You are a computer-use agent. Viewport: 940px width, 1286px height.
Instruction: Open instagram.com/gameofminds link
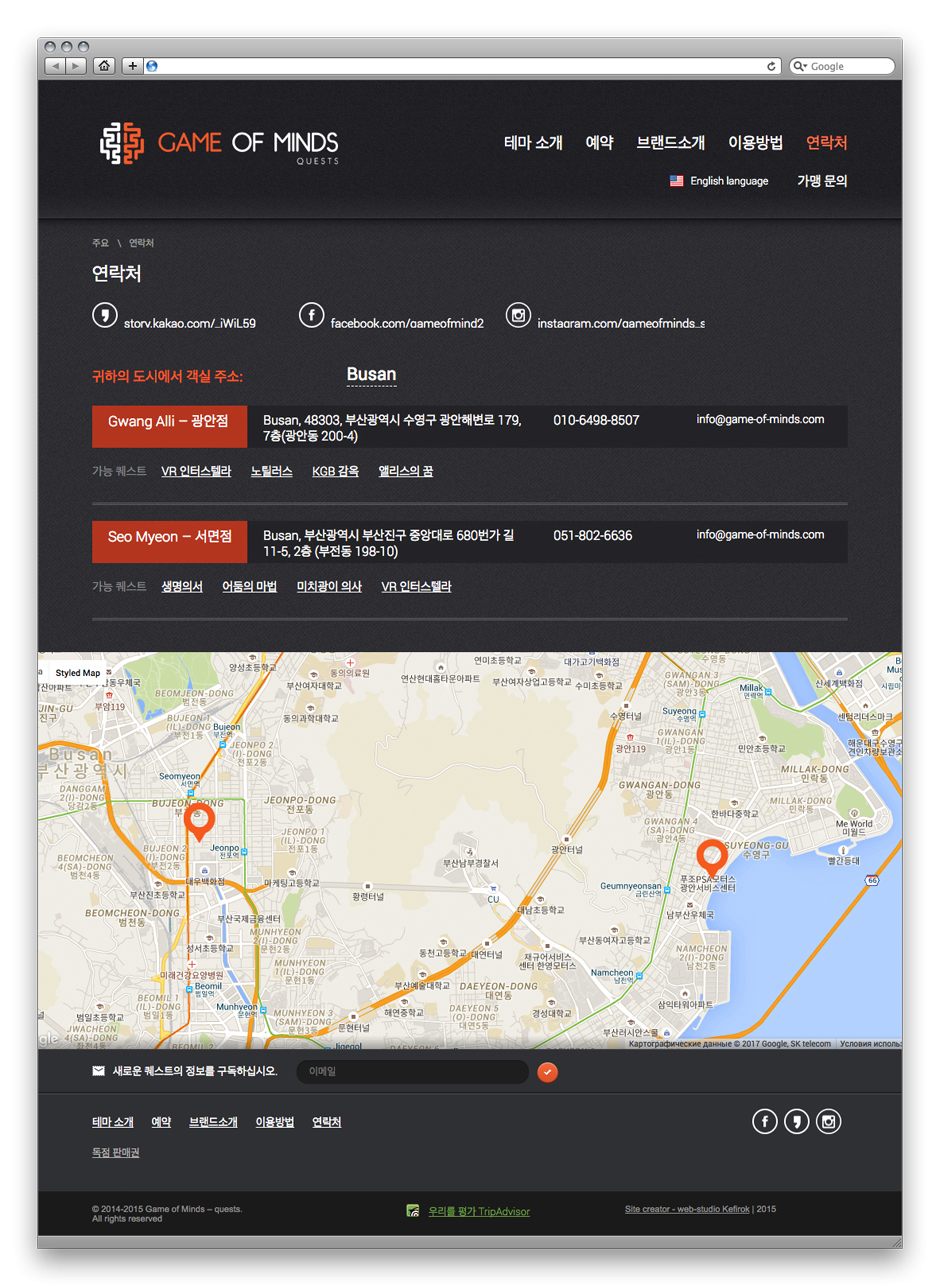(x=621, y=323)
